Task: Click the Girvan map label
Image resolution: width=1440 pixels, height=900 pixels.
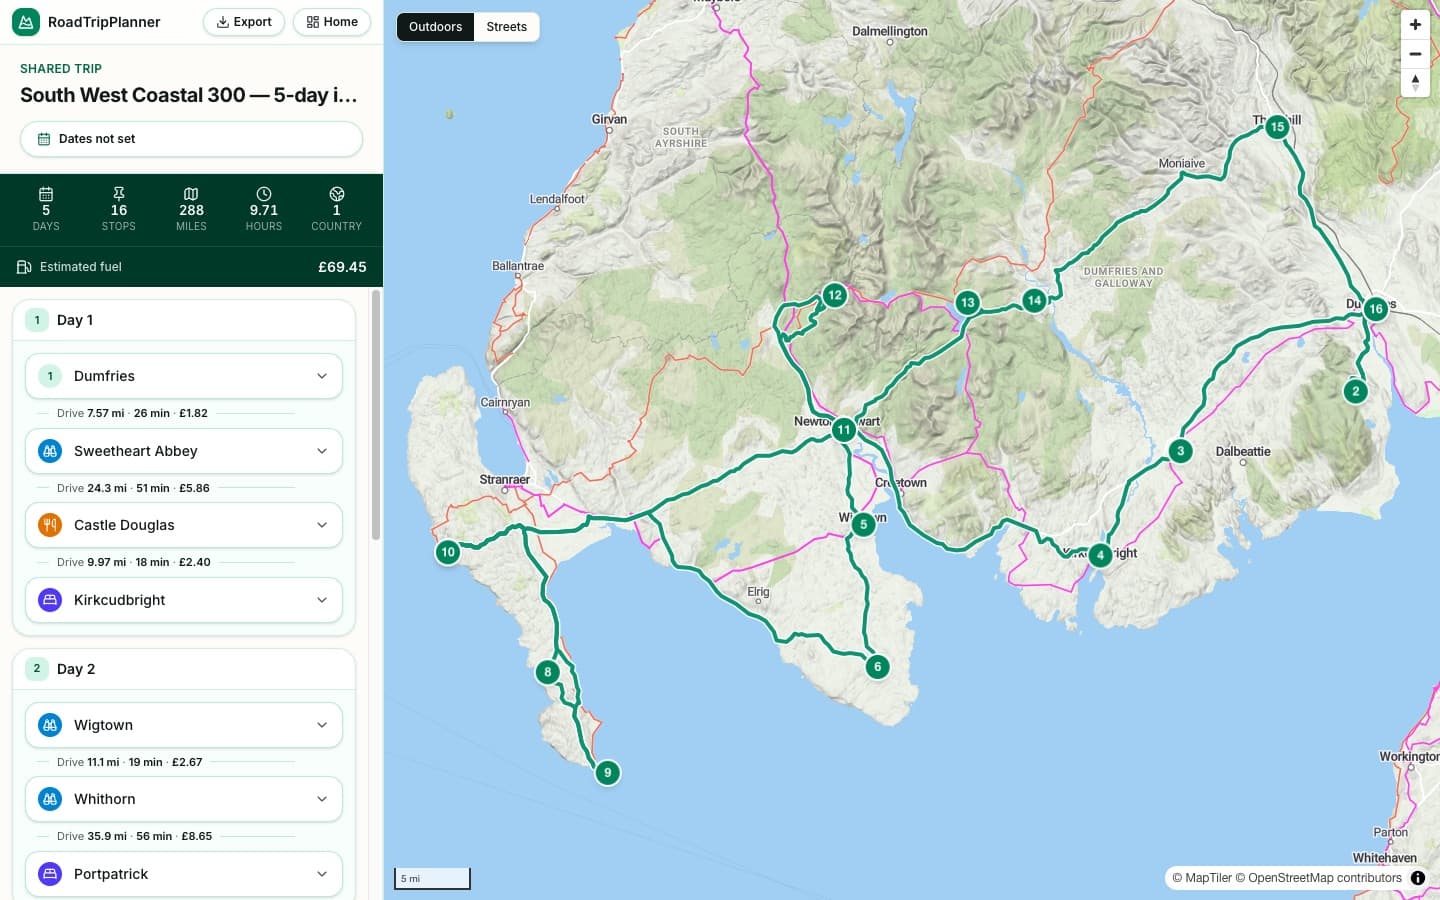Action: click(609, 119)
